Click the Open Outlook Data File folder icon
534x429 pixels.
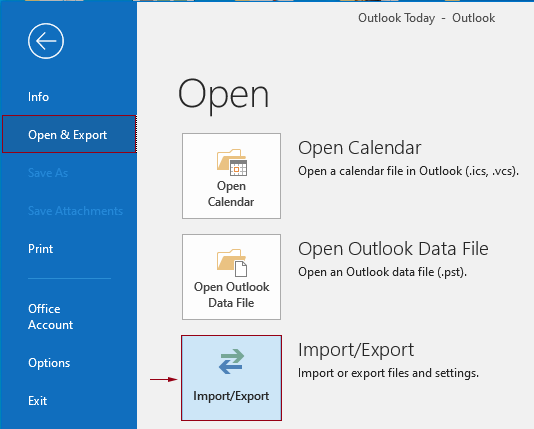tap(232, 263)
